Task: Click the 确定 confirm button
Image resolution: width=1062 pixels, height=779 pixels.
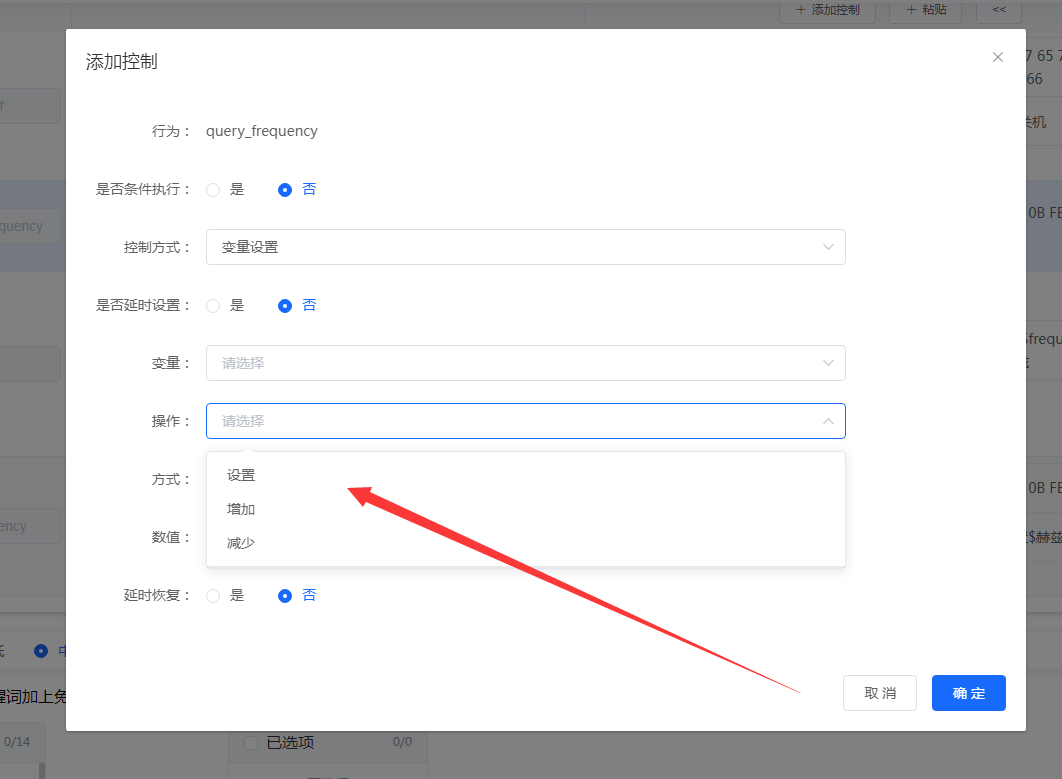Action: tap(967, 692)
